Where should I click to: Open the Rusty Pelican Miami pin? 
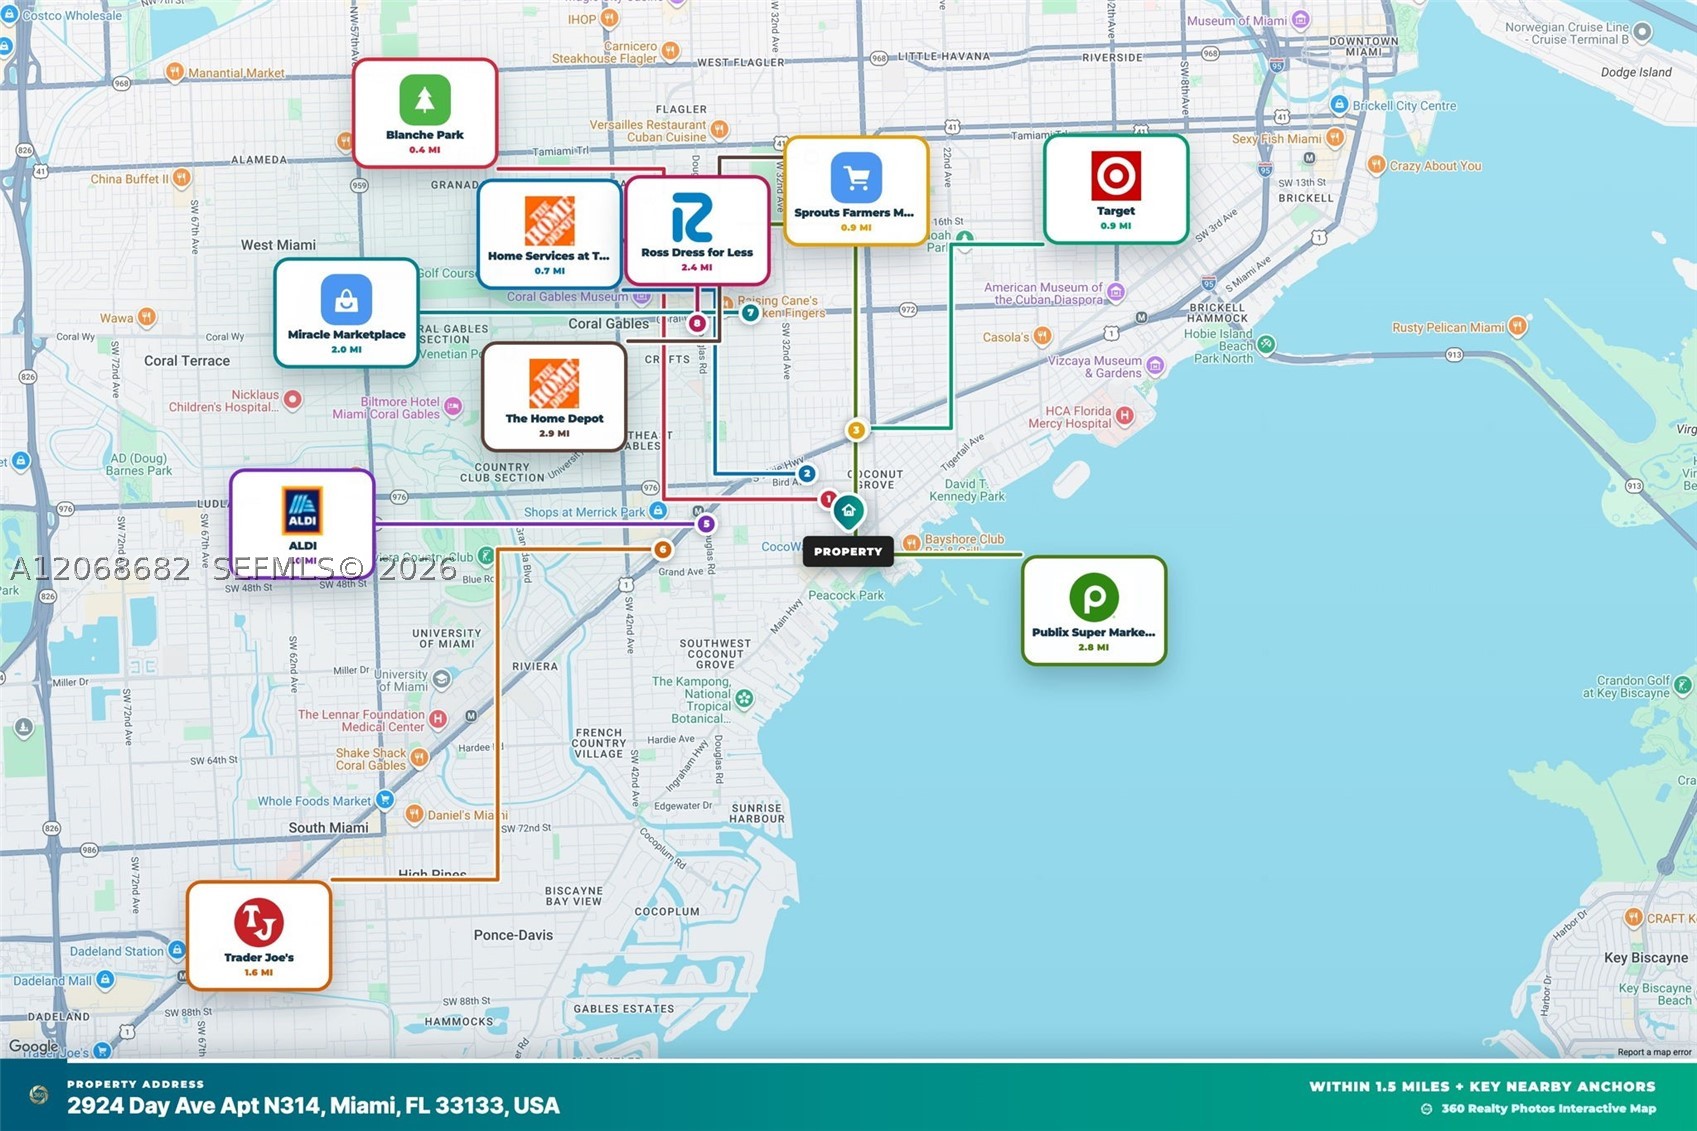coord(1518,326)
